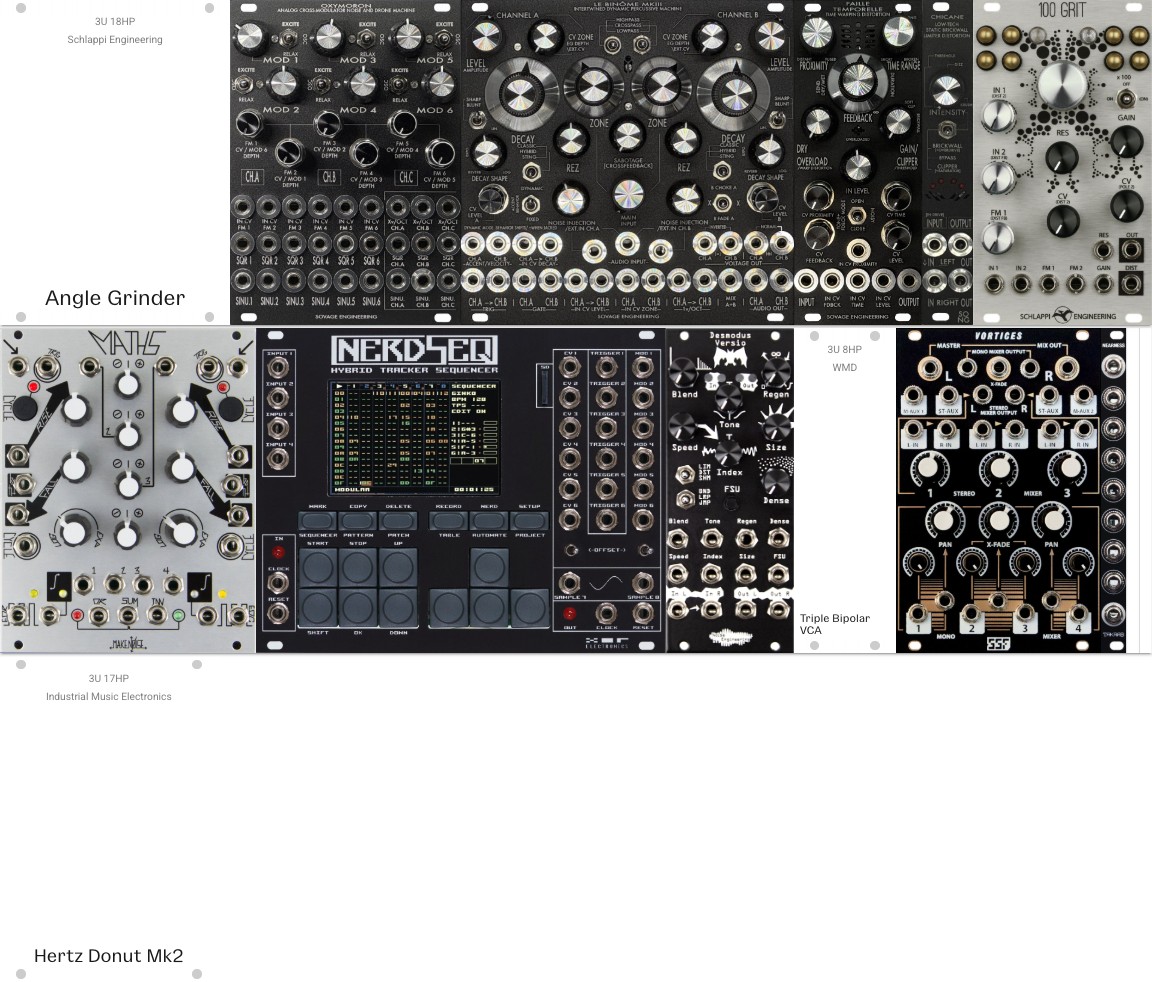Click 100 Grit OUT jack
Screen dimensions: 1152x982
coord(1131,250)
